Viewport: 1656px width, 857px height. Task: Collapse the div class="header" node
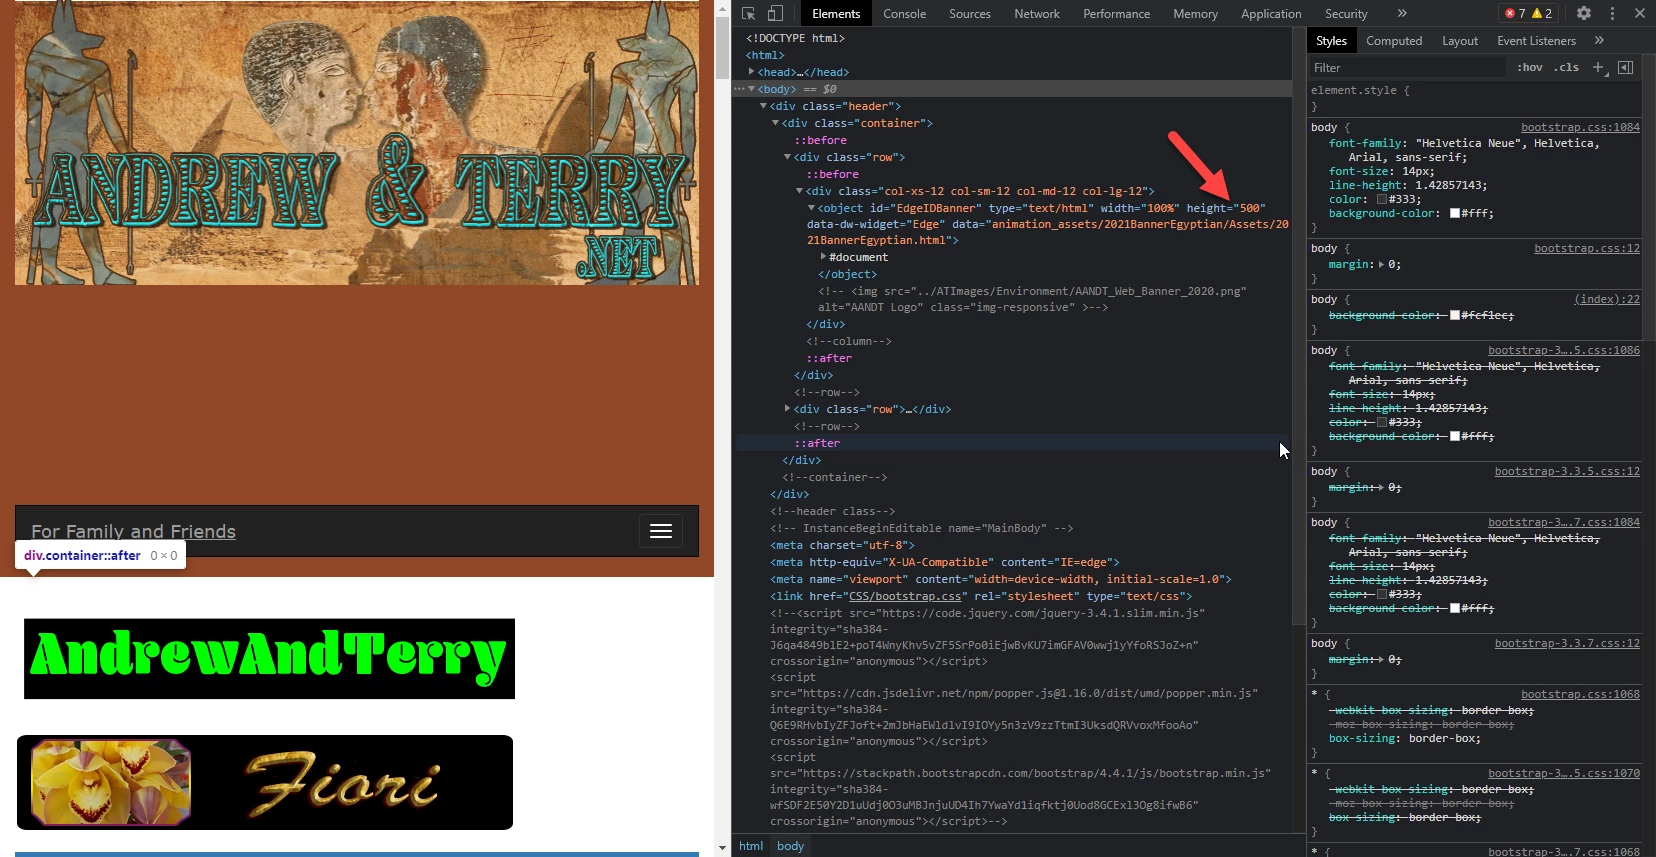(763, 106)
